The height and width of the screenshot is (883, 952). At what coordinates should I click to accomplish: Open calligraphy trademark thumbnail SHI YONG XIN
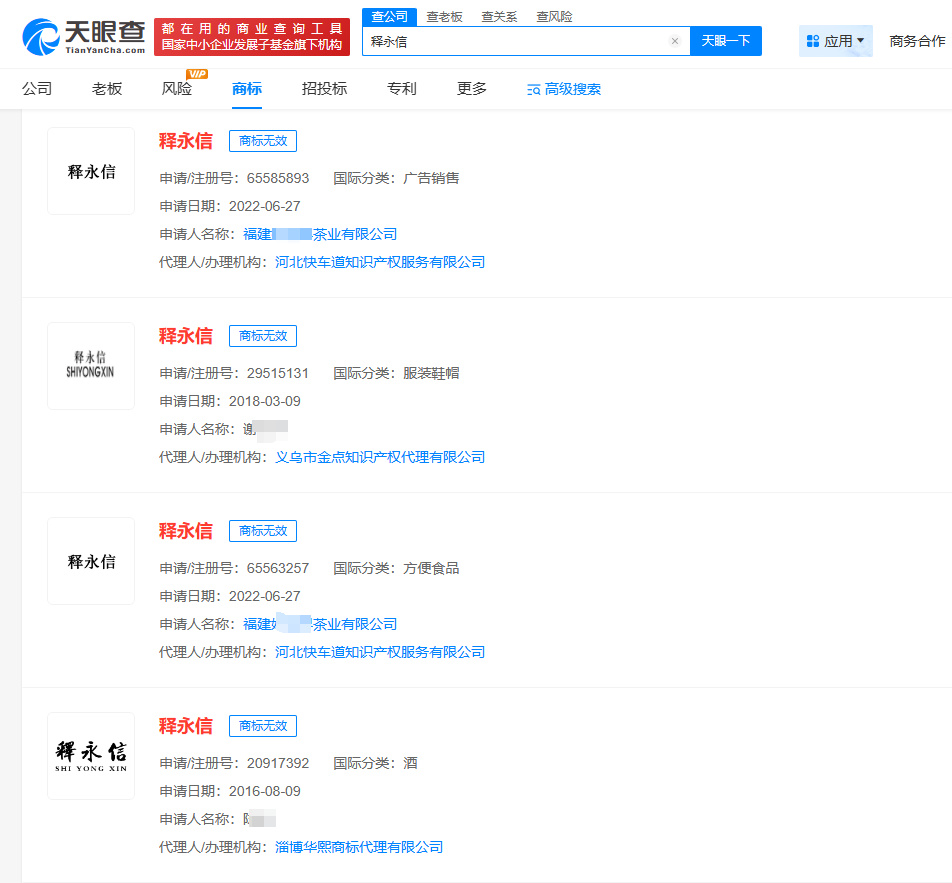click(91, 756)
